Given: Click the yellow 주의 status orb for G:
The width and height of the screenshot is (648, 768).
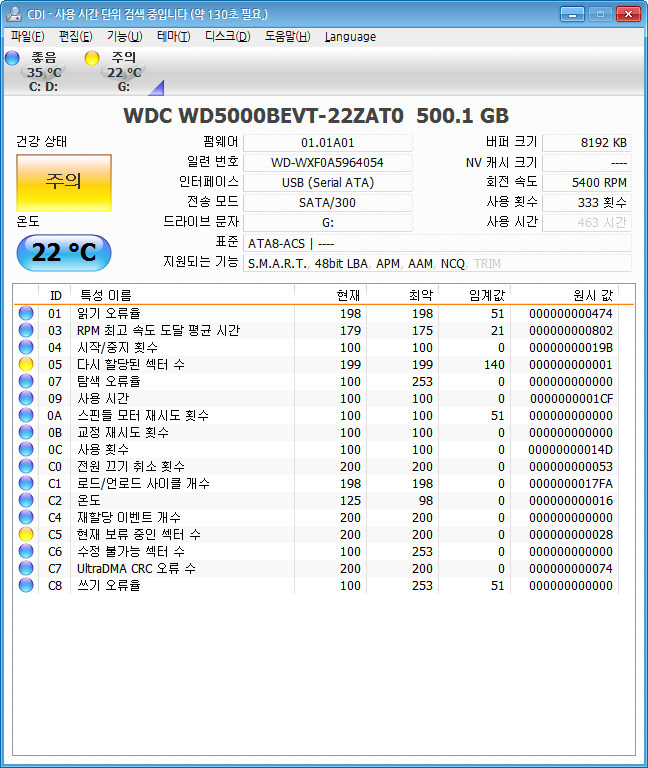Looking at the screenshot, I should [x=92, y=58].
